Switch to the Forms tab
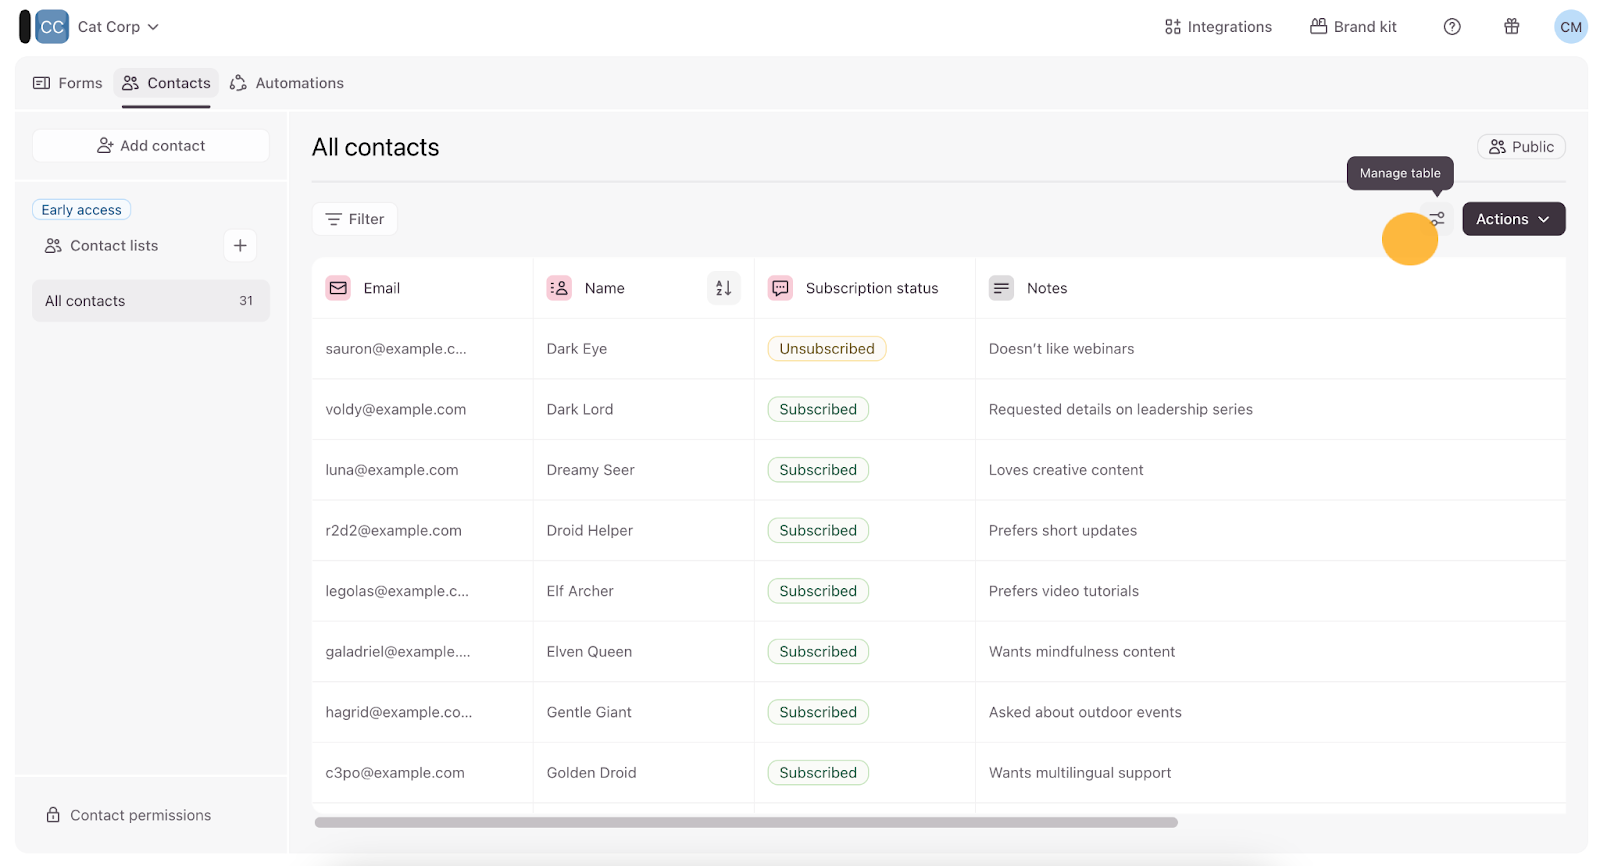 click(x=68, y=83)
